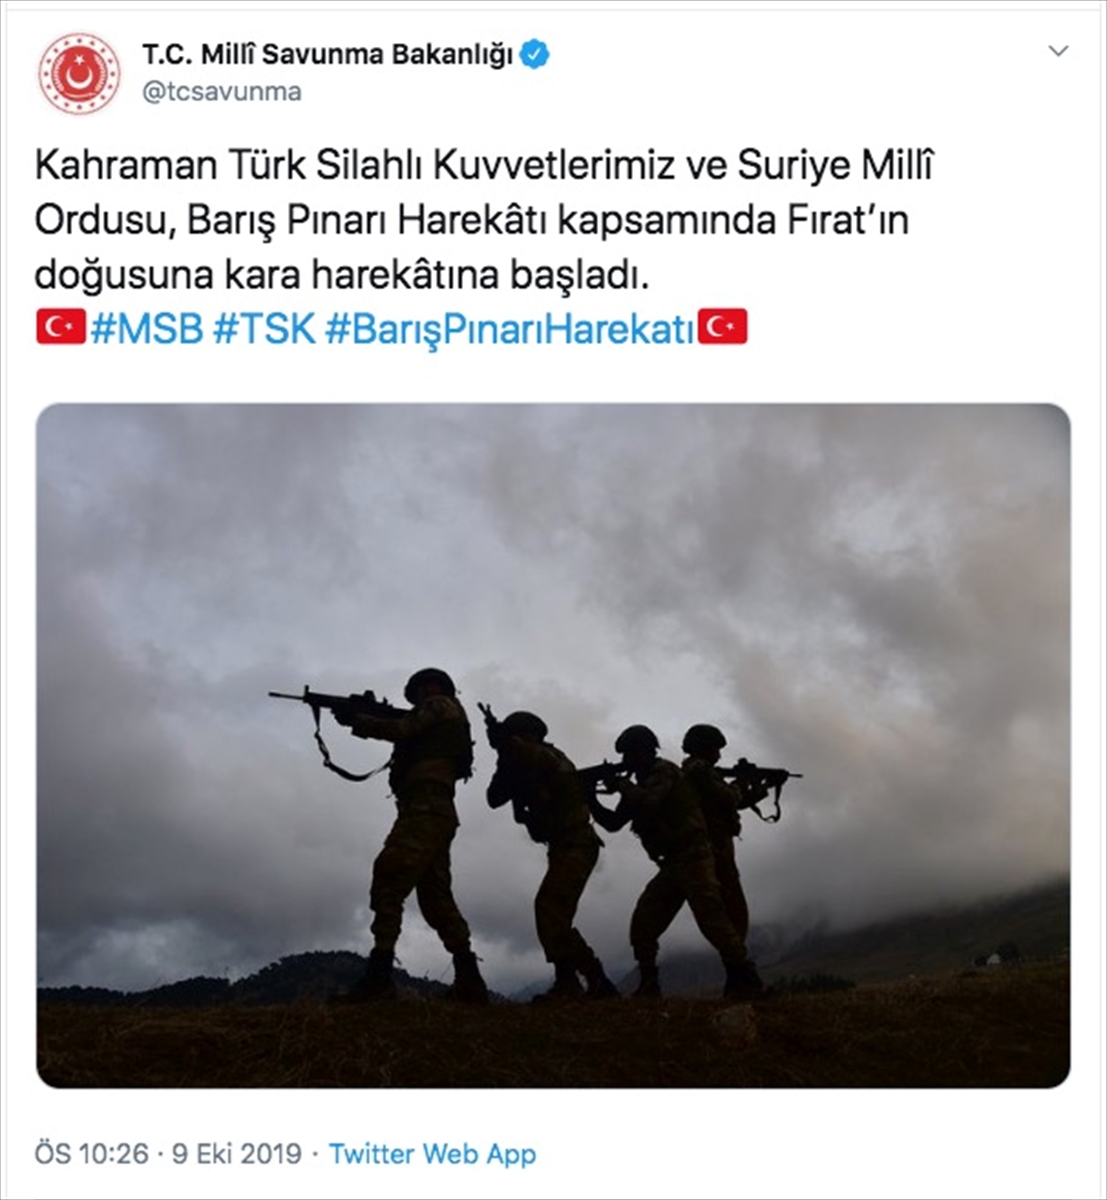Open the #BarışPınarıHarekatı hashtag
The width and height of the screenshot is (1107, 1200).
coord(509,329)
